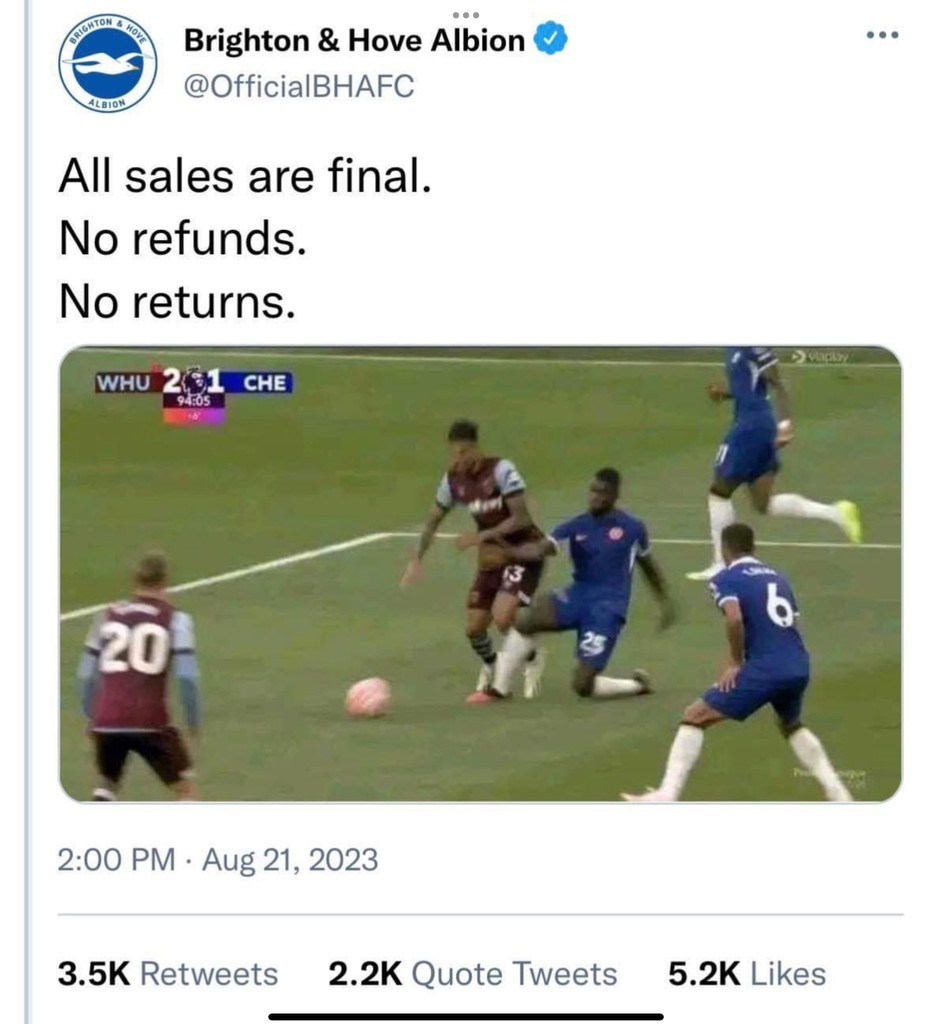Open the tweet's three-dot more options menu
This screenshot has width=925, height=1024.
(882, 36)
